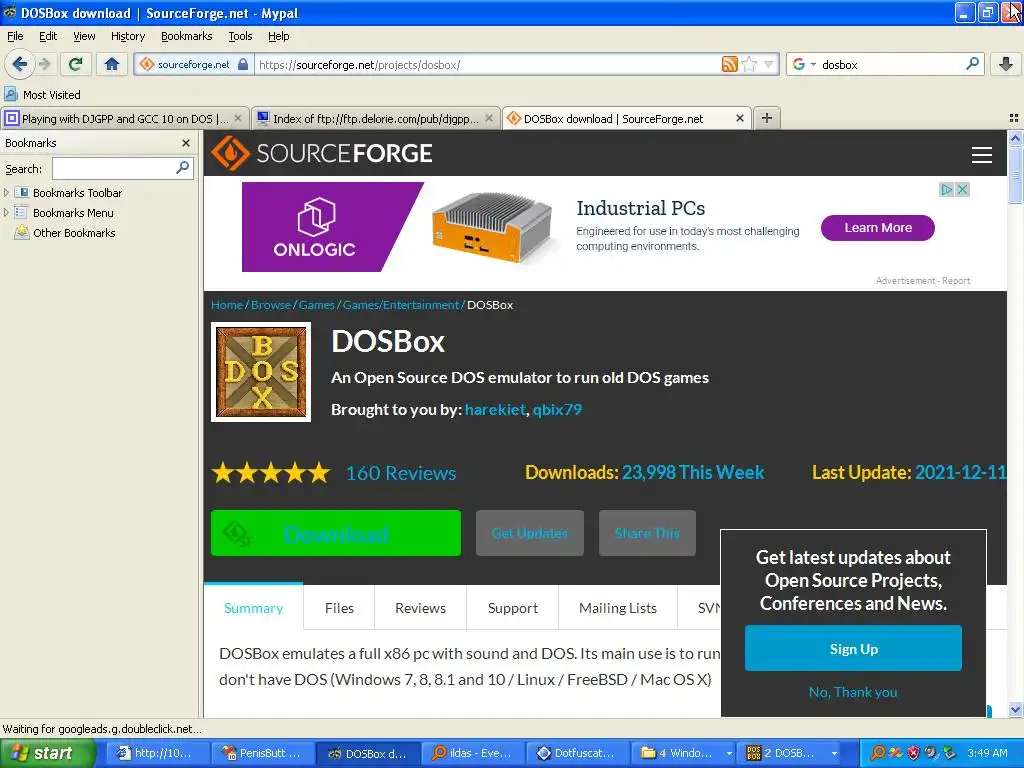Click the Browse breadcrumb link
The height and width of the screenshot is (768, 1024).
(271, 305)
